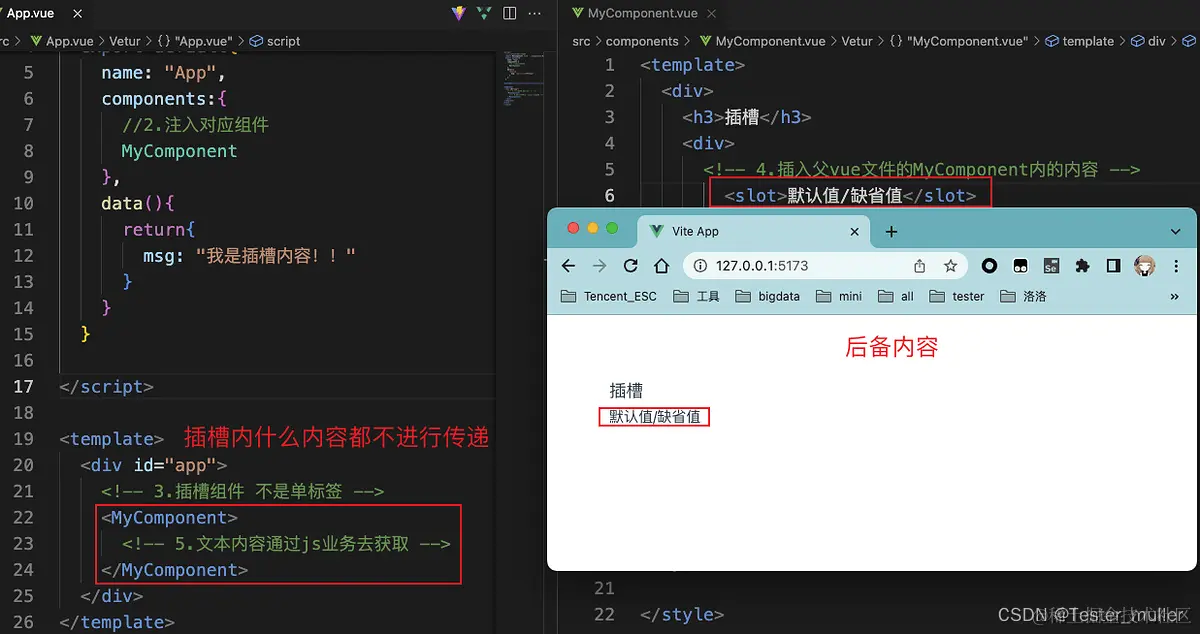
Task: Click the browser back arrow
Action: click(568, 265)
